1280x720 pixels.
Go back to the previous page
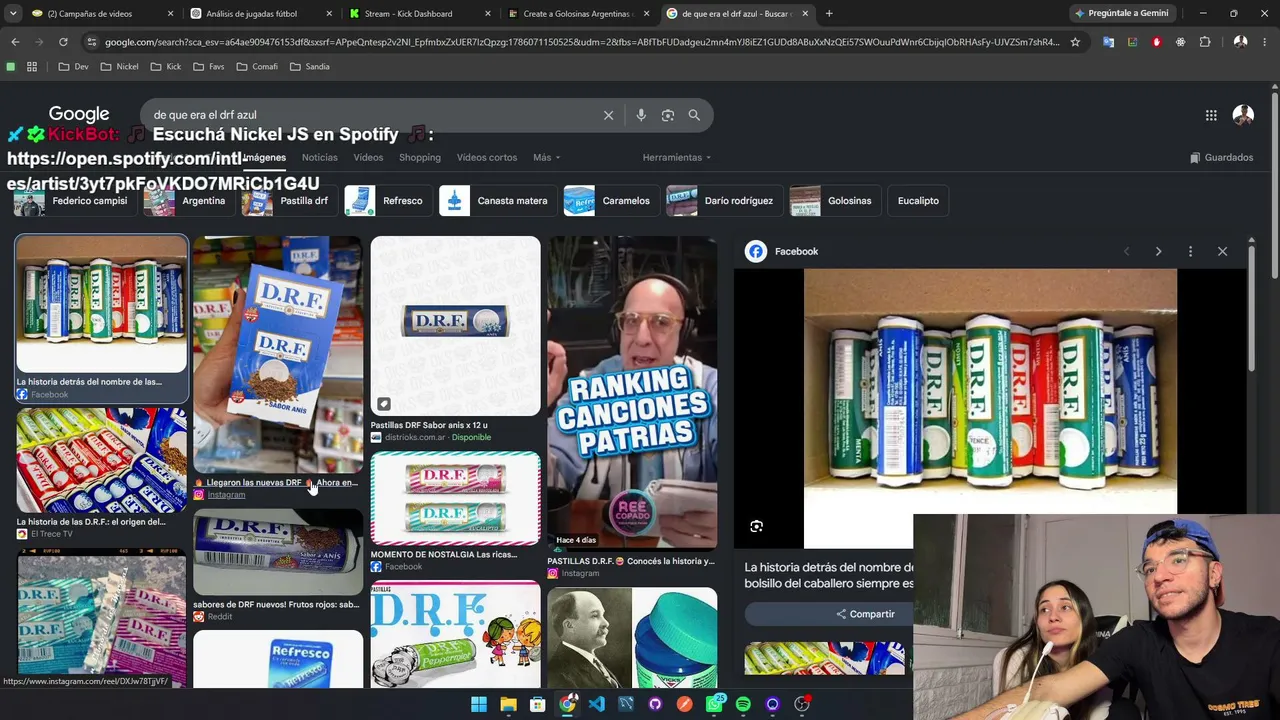pyautogui.click(x=15, y=42)
